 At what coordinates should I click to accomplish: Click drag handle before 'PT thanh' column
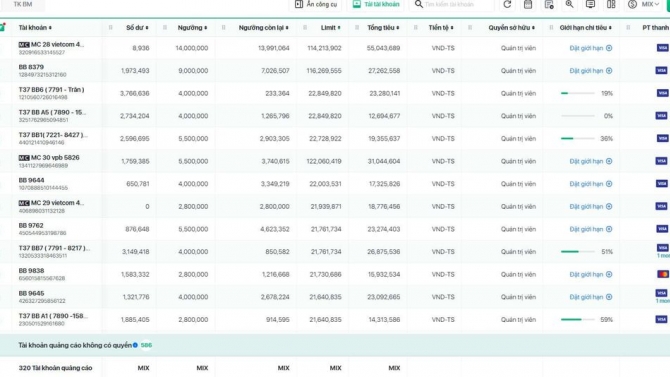click(628, 28)
